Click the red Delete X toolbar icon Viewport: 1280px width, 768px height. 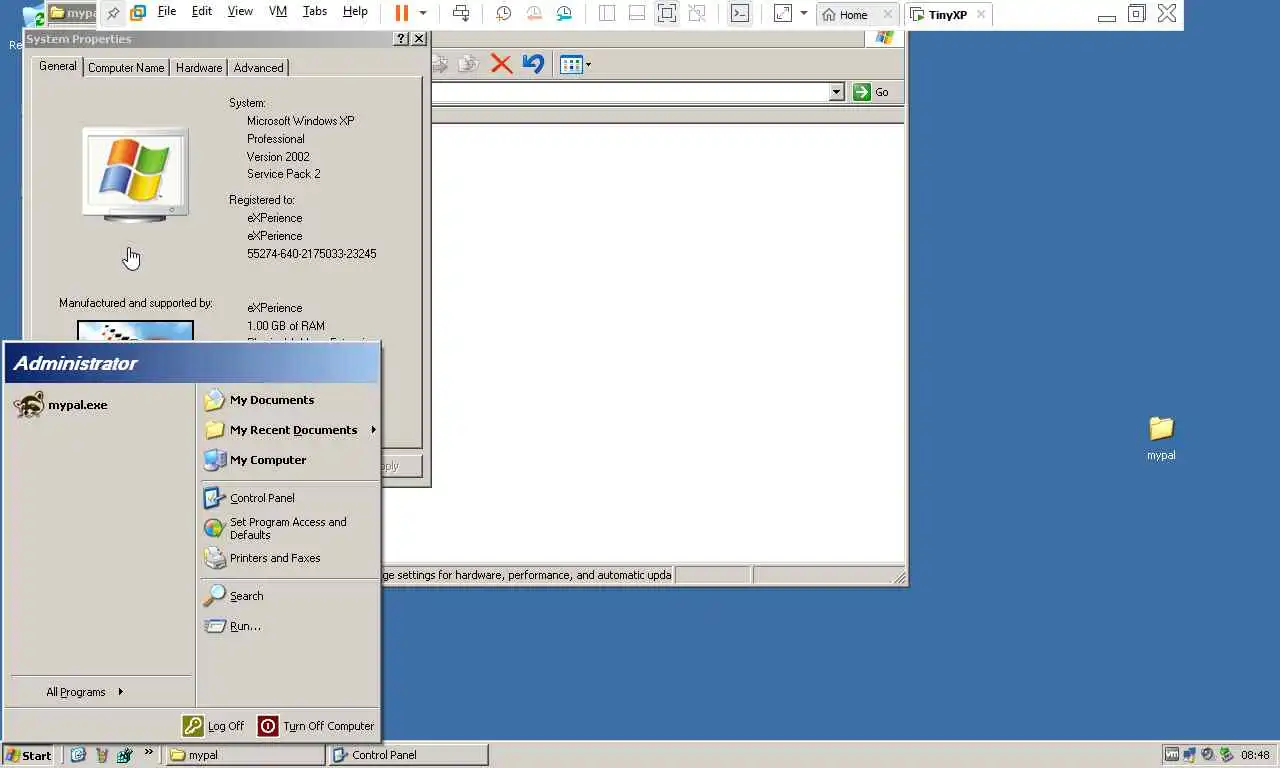click(501, 65)
